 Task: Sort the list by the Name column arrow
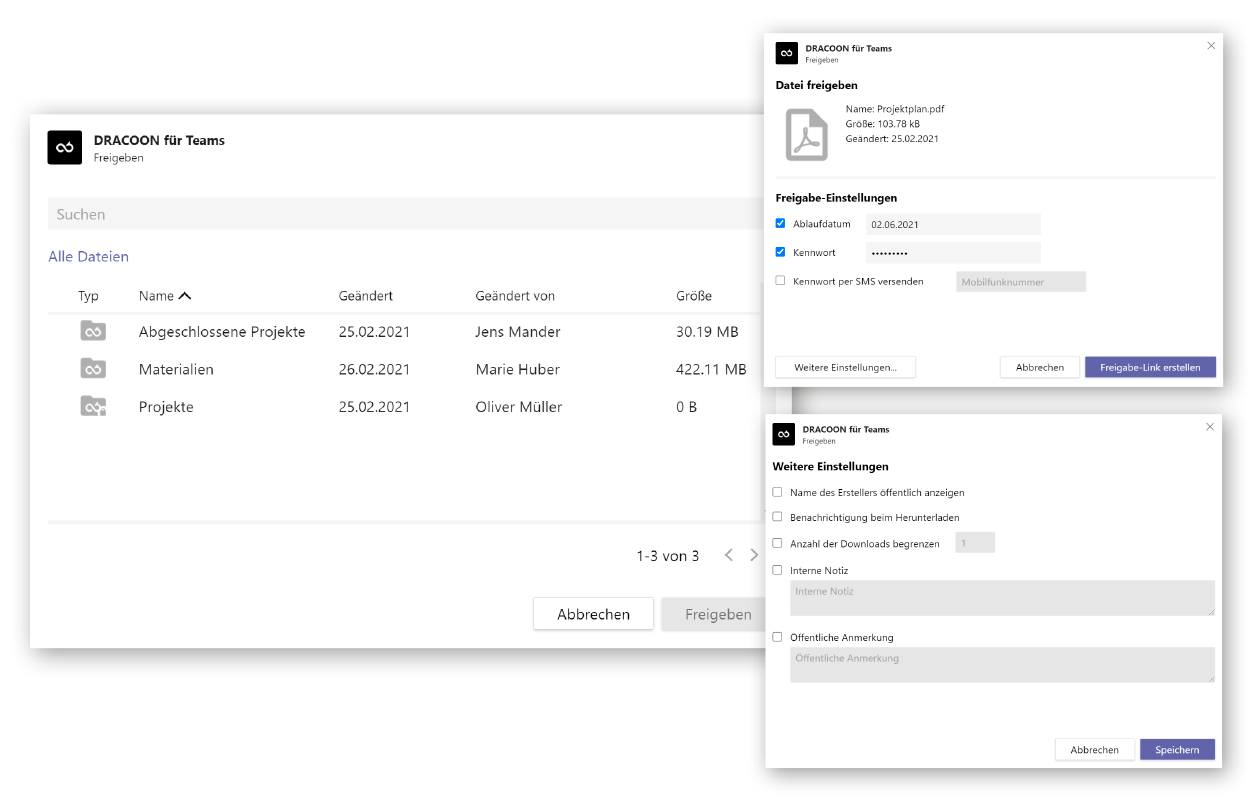click(184, 296)
